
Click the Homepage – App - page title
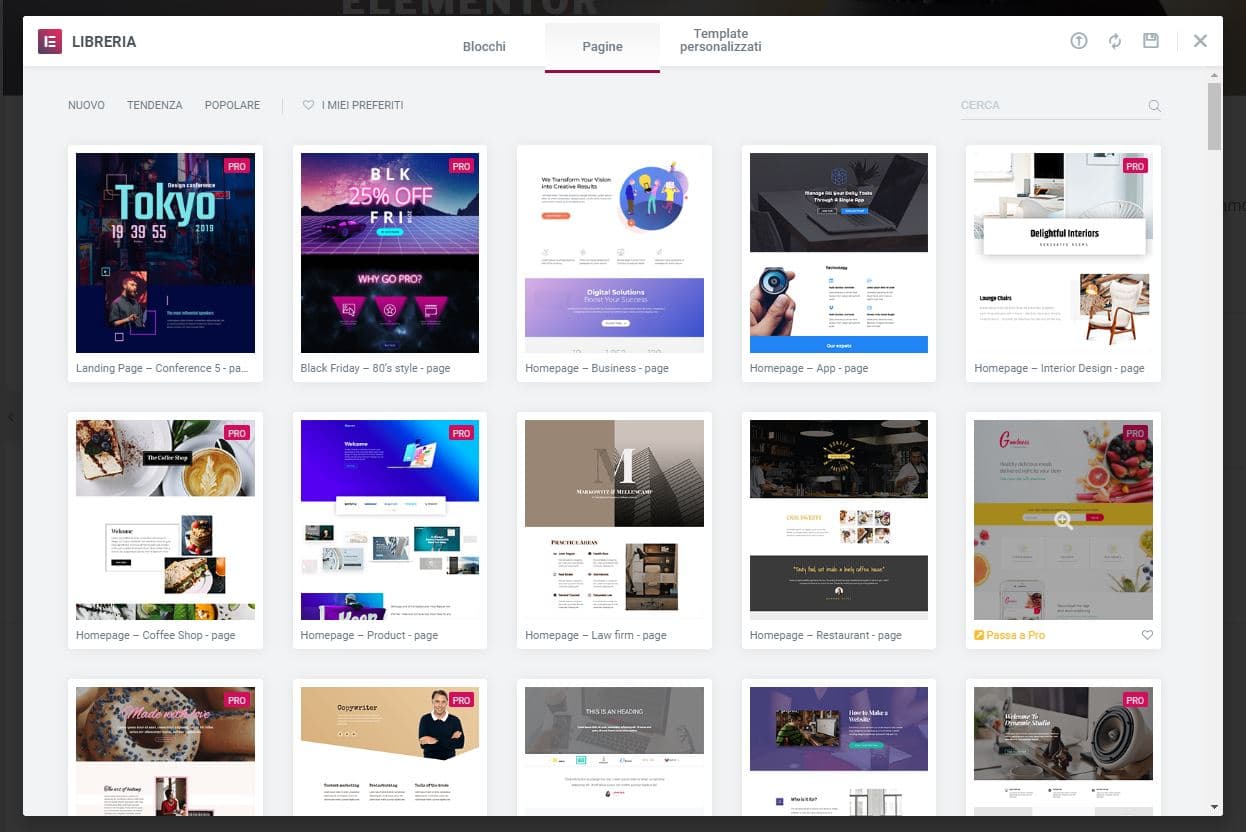coord(809,368)
